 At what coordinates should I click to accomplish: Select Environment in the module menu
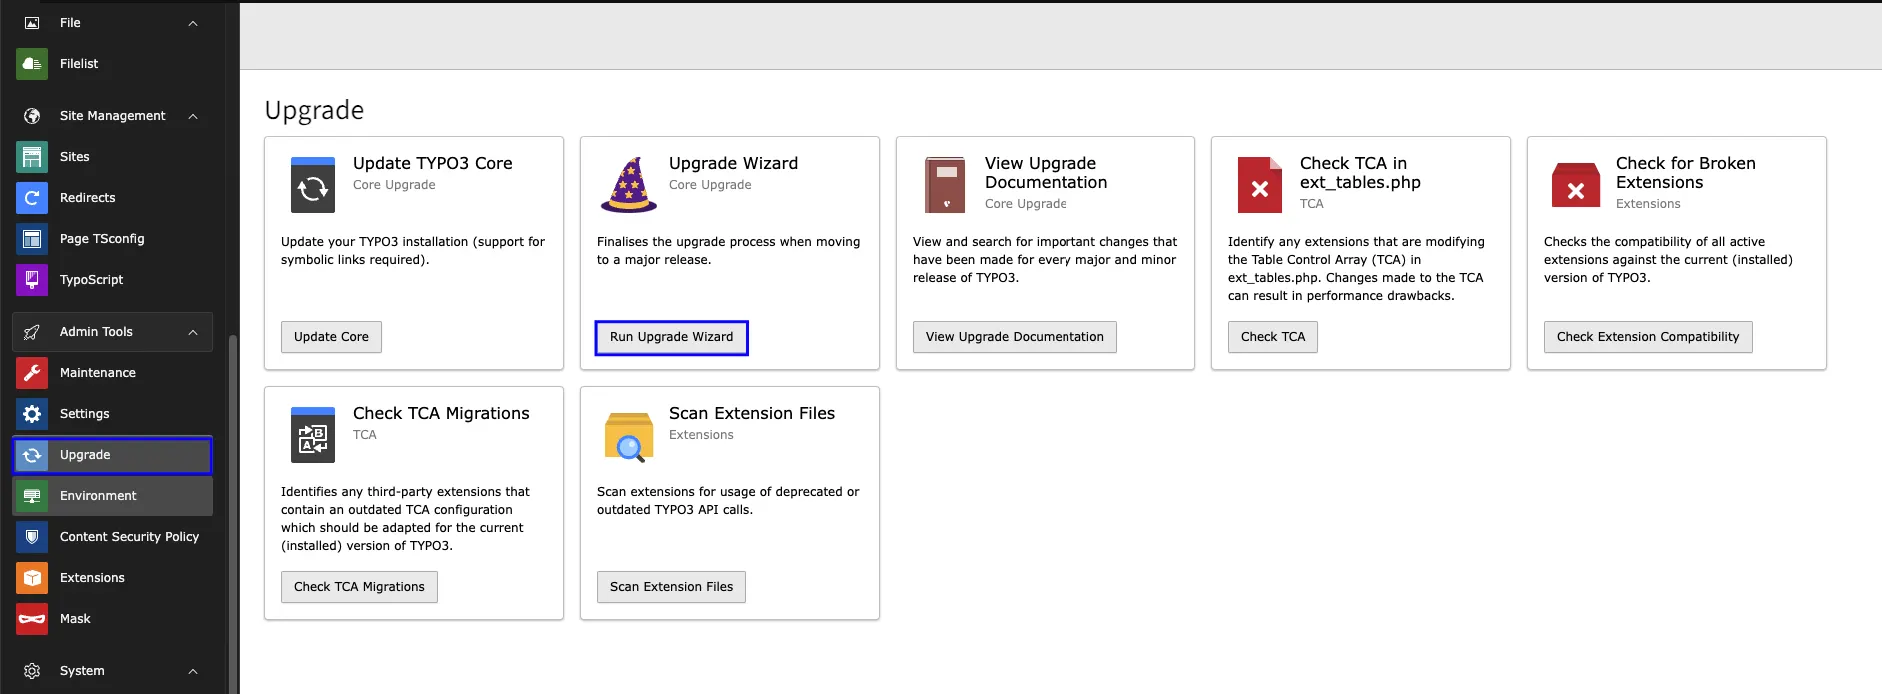click(x=112, y=496)
